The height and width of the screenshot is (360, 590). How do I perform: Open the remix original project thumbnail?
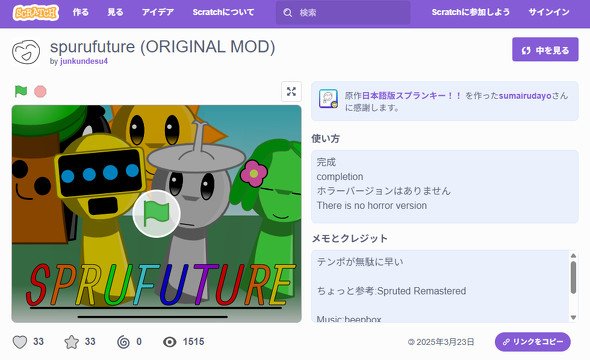click(x=328, y=99)
